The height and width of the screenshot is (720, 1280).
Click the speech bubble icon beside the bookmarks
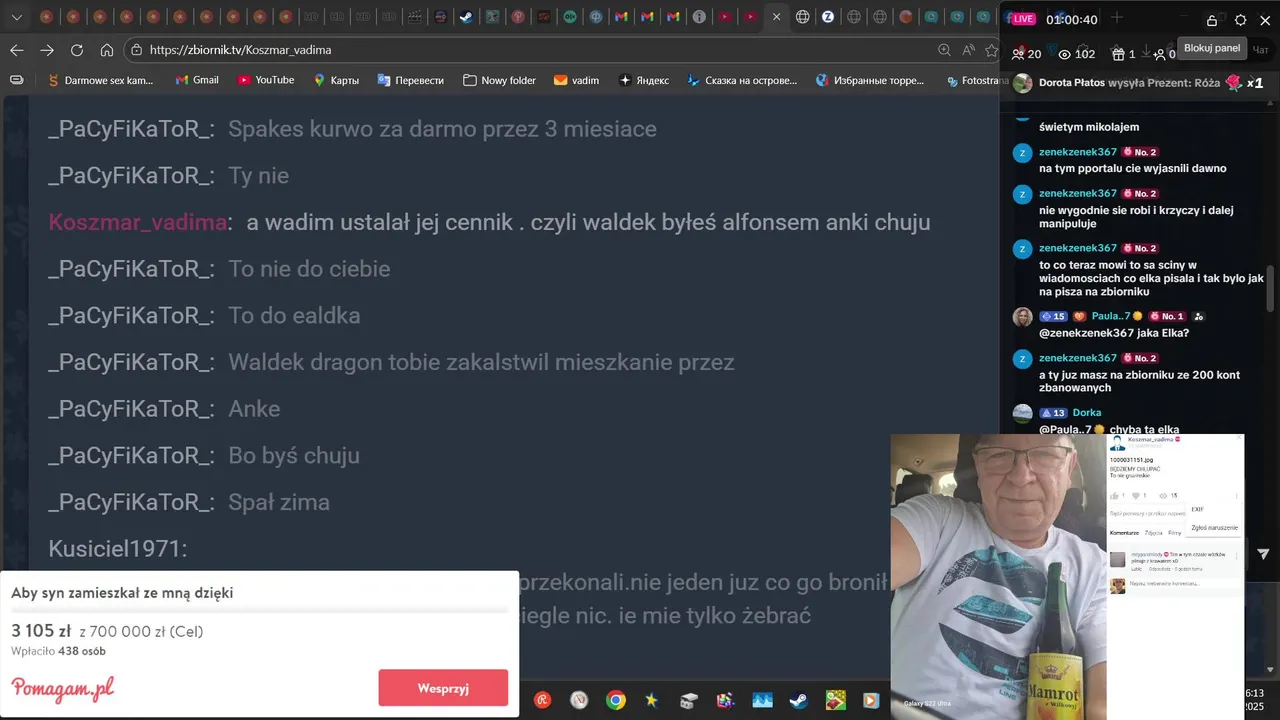coord(16,80)
